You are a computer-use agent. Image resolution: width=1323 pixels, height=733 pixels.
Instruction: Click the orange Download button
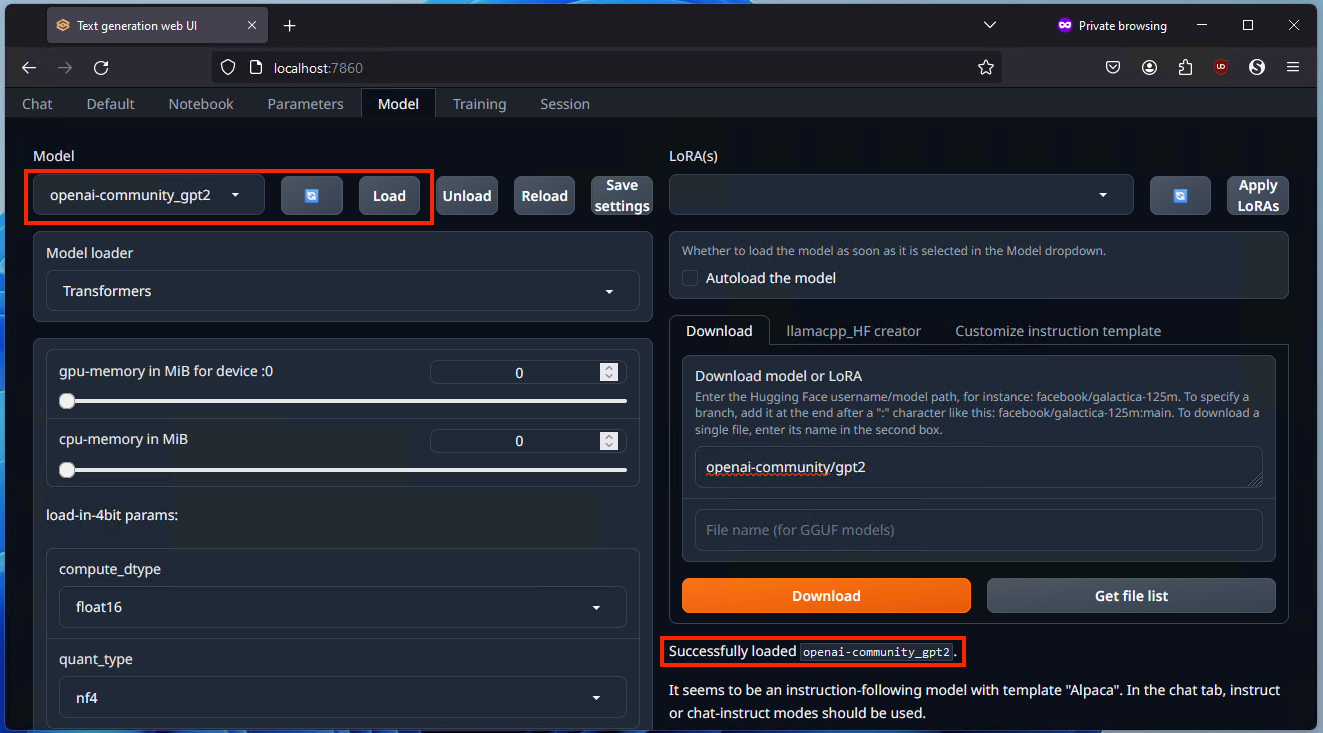(826, 596)
